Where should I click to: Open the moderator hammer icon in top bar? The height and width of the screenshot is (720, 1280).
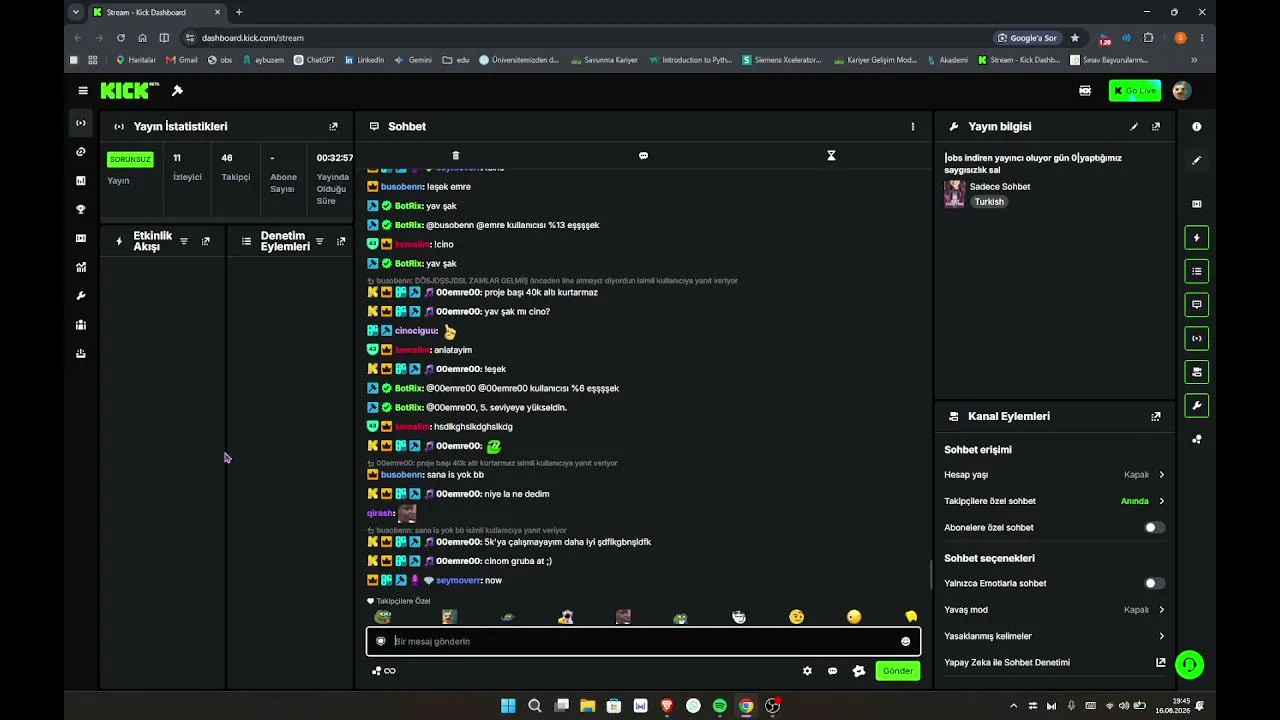[177, 91]
